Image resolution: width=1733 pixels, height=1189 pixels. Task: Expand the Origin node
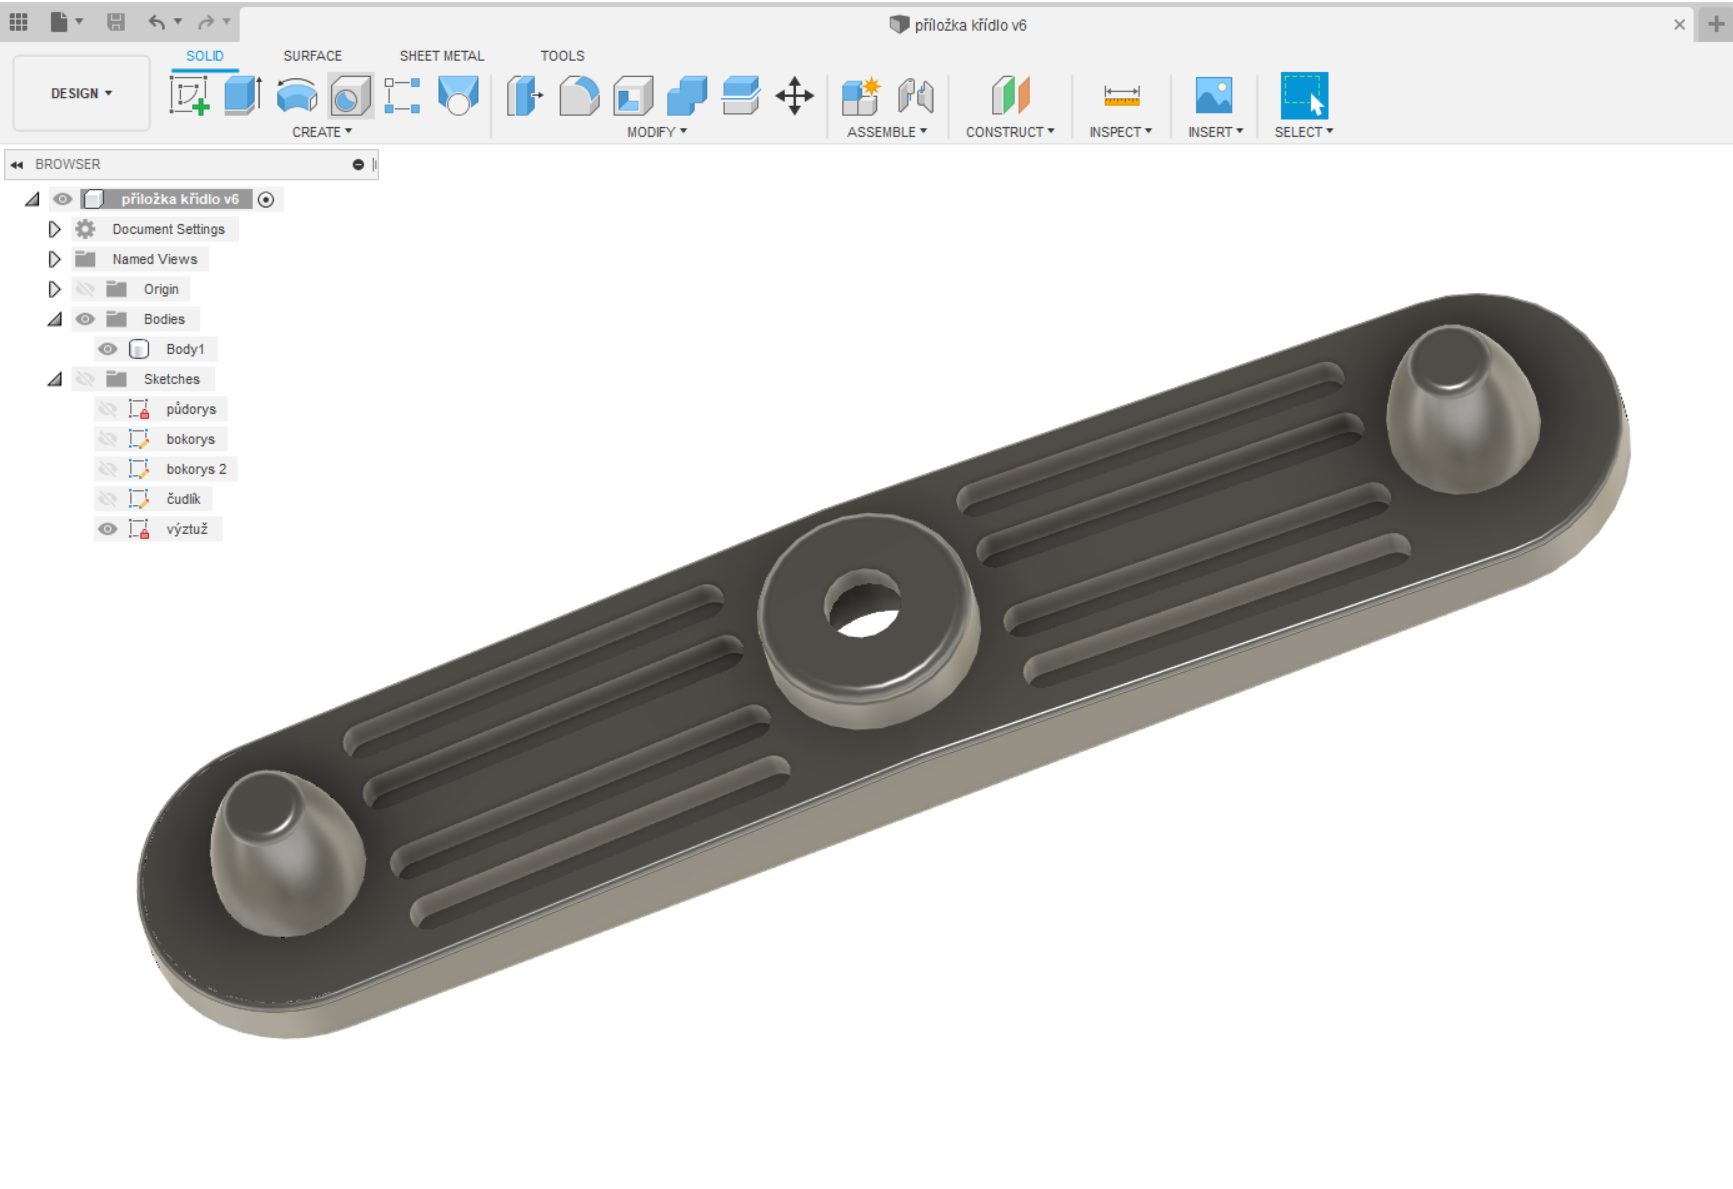click(x=54, y=289)
